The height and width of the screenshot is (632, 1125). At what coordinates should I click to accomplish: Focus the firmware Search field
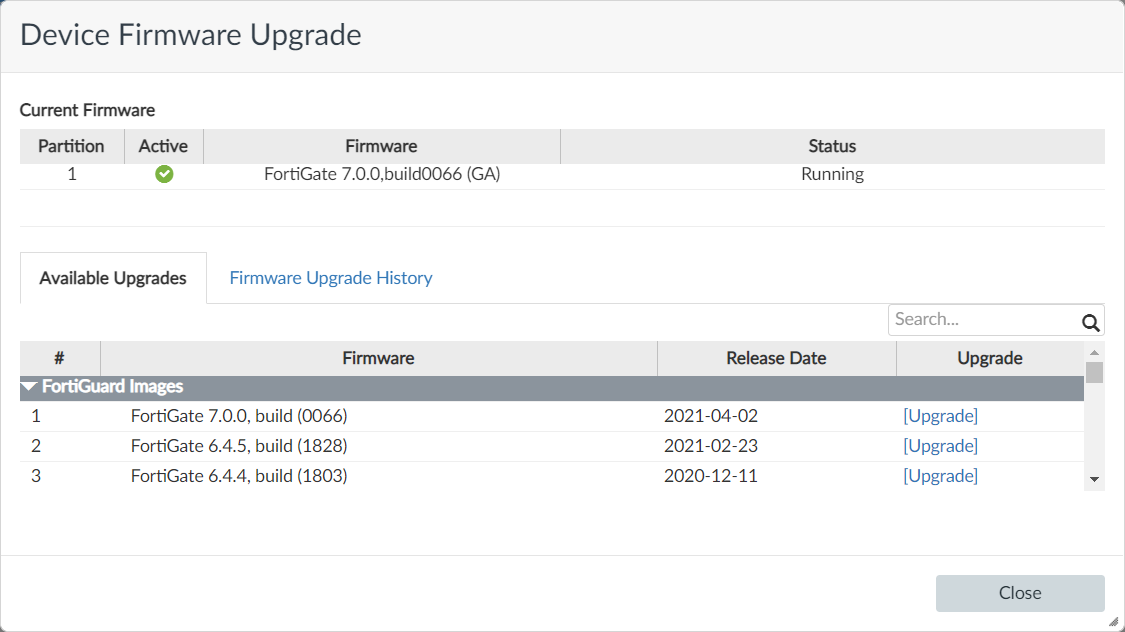pos(984,320)
